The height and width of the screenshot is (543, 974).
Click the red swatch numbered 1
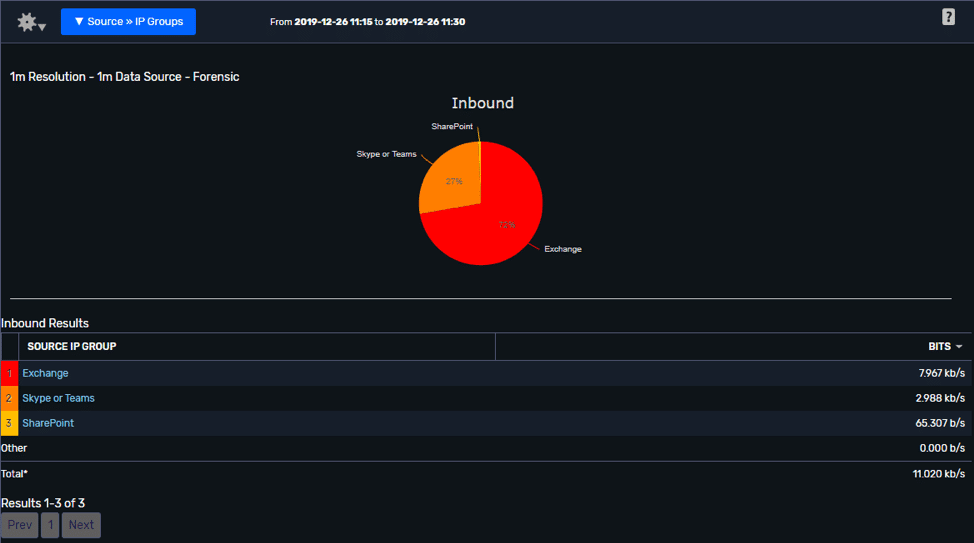pos(9,373)
